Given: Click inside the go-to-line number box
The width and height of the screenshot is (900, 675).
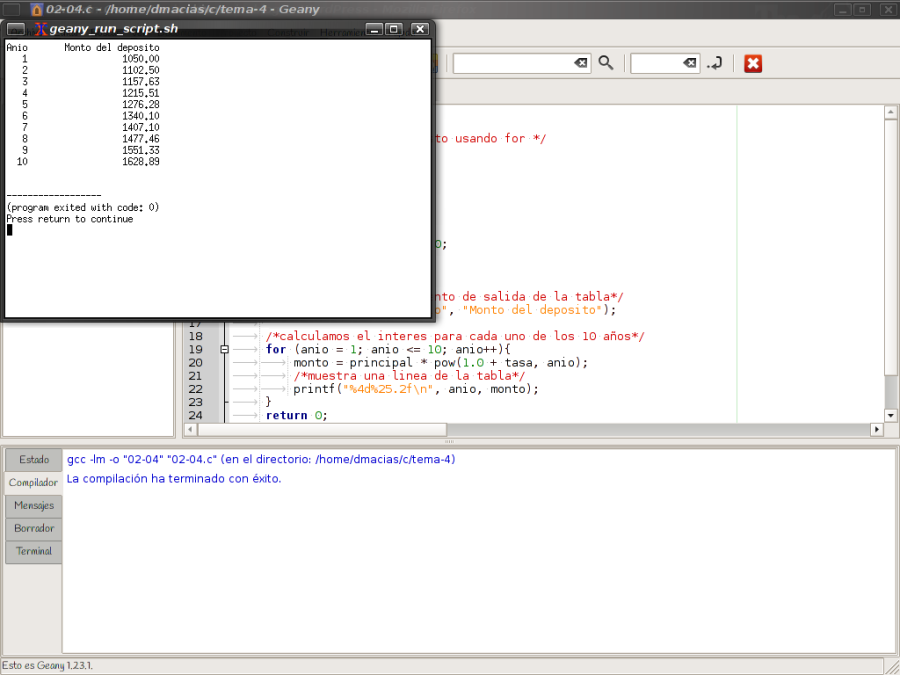Looking at the screenshot, I should (655, 63).
